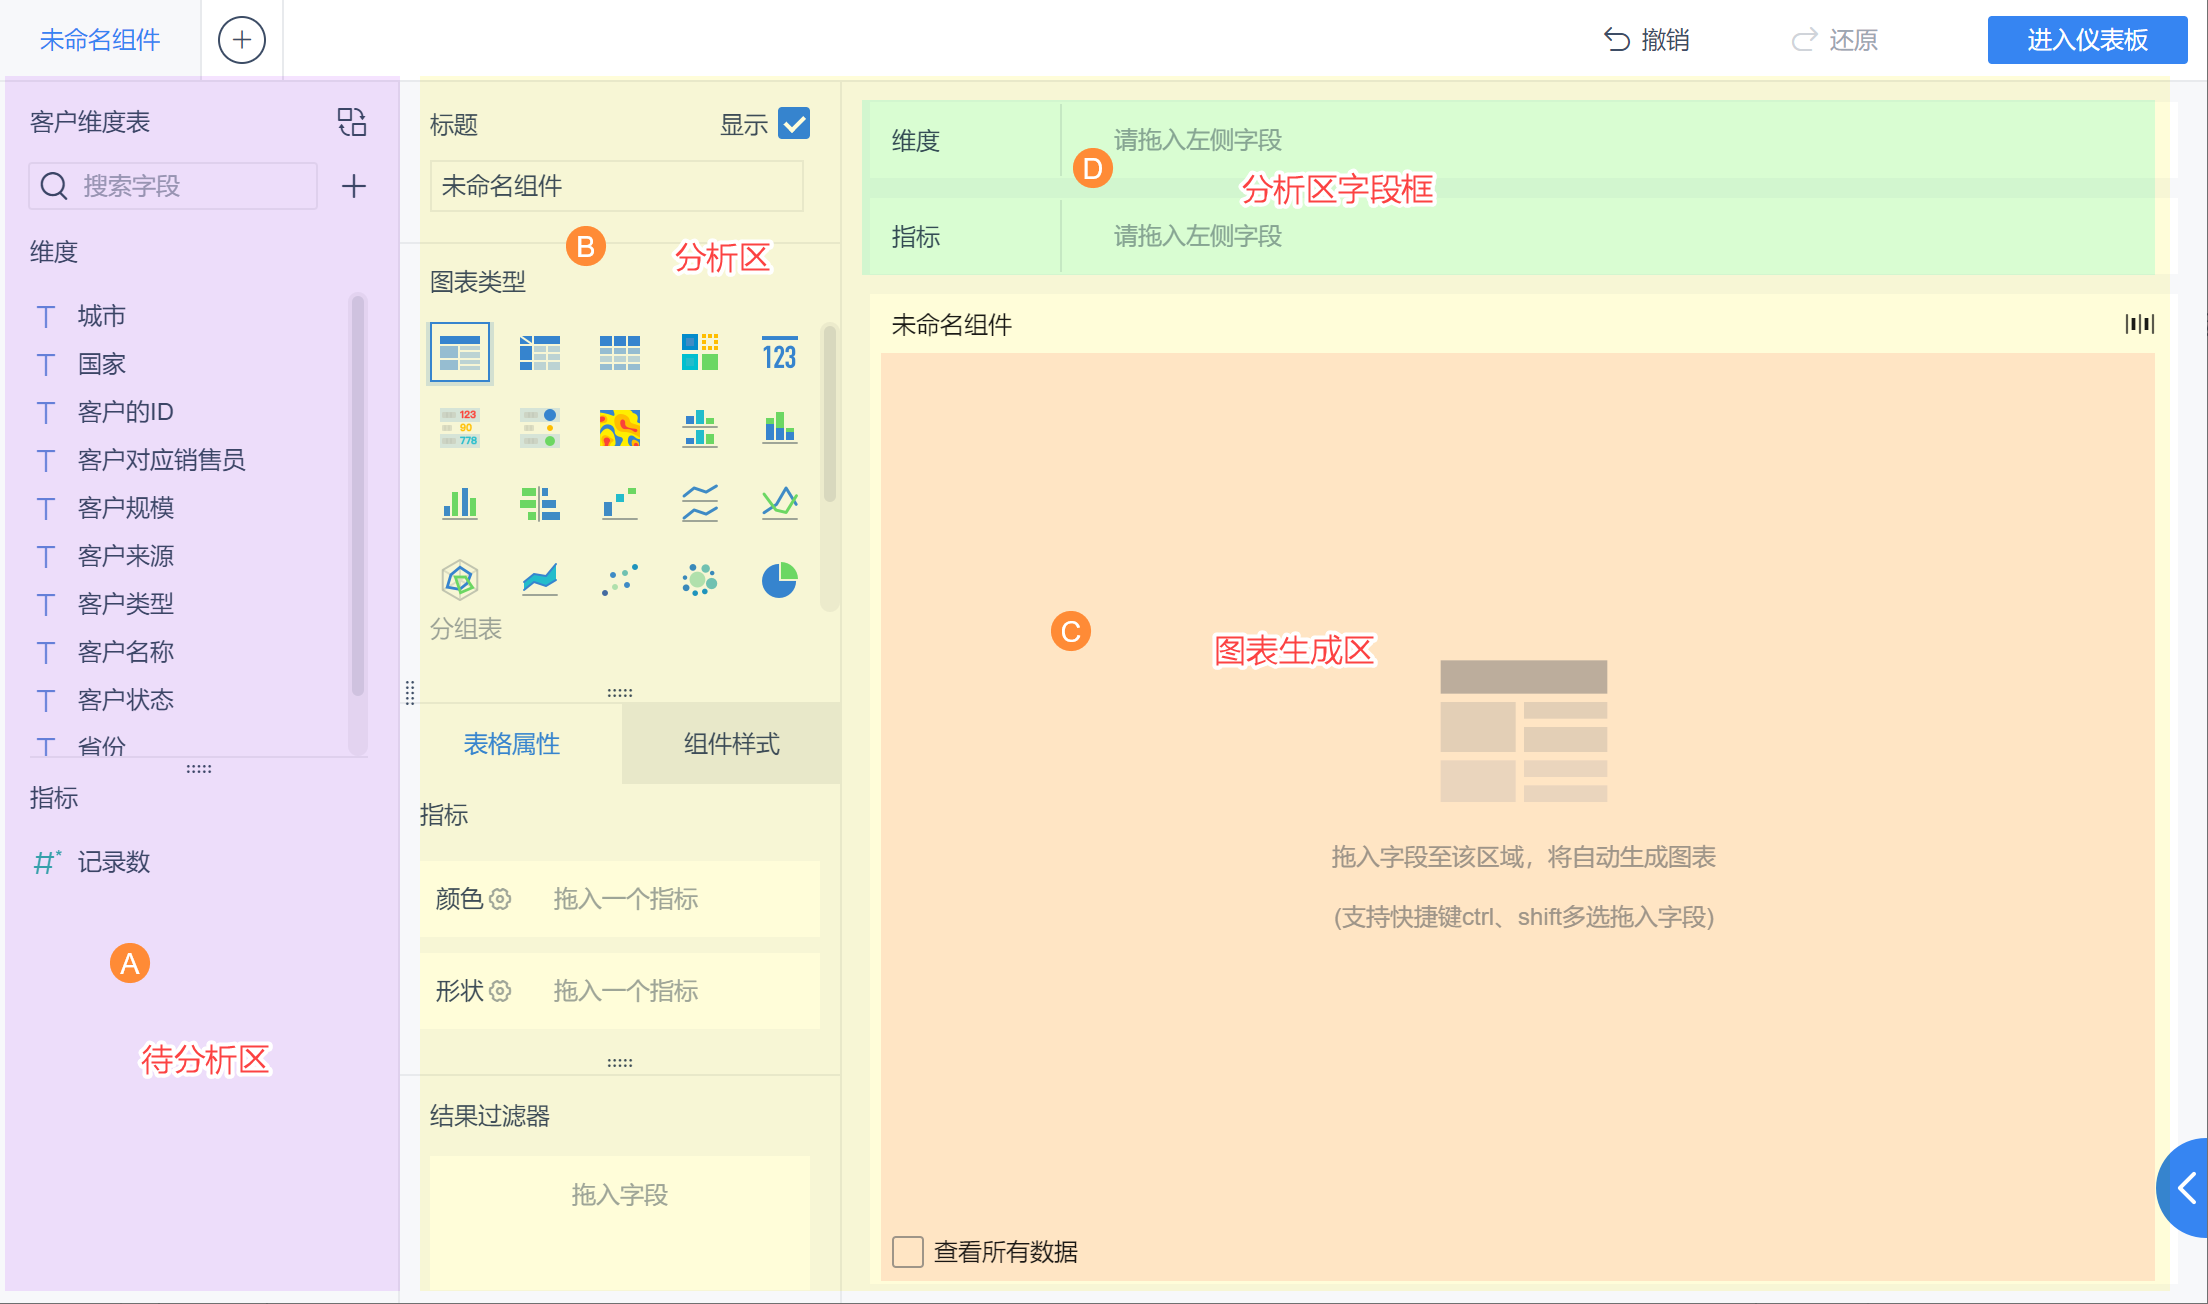Open the 未命名组件 tab at top
2208x1304 pixels.
pos(100,40)
